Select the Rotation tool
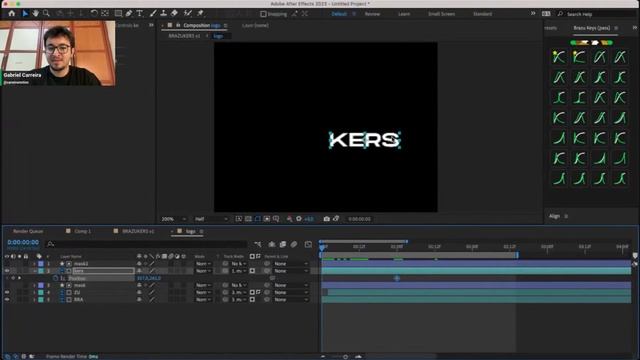640x360 pixels. [x=94, y=13]
